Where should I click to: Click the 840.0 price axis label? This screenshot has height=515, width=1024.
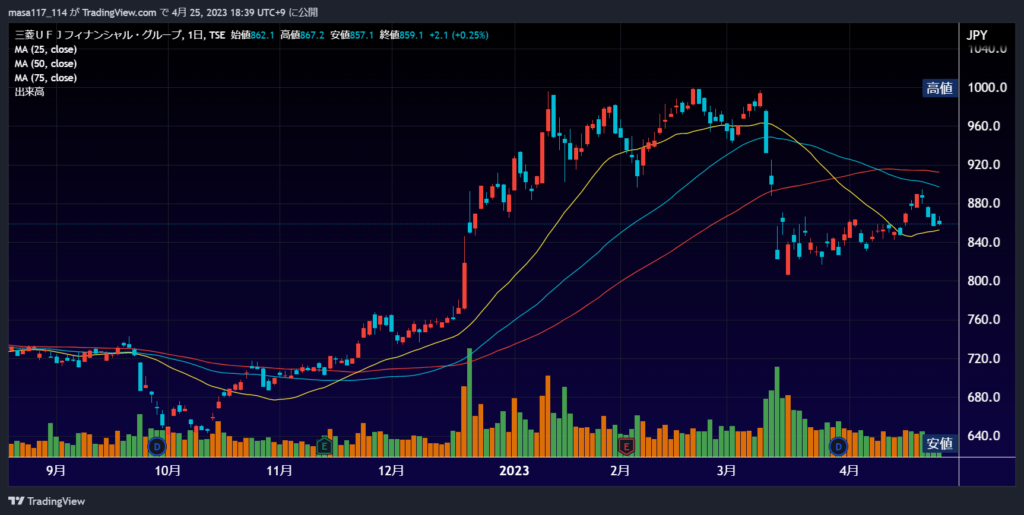pos(984,243)
